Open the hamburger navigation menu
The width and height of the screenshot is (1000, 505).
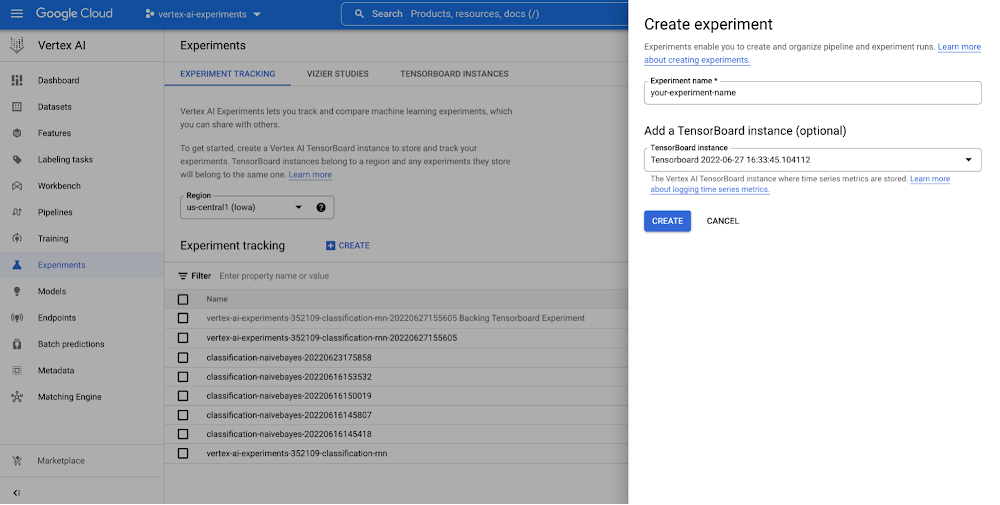[17, 13]
